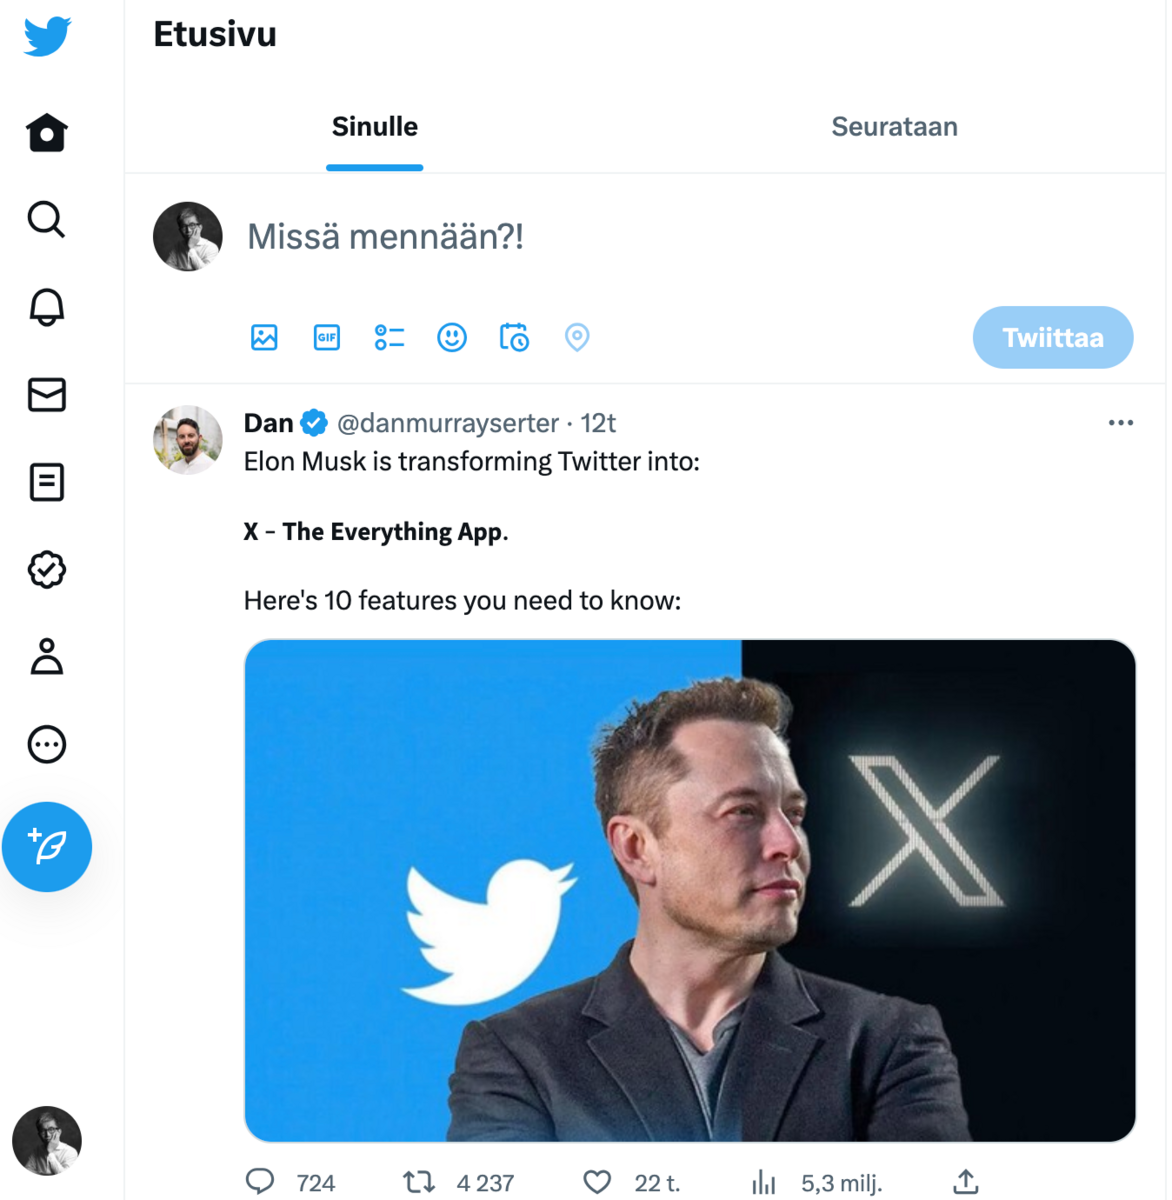Open the poll creation icon
The height and width of the screenshot is (1200, 1172).
pos(389,337)
